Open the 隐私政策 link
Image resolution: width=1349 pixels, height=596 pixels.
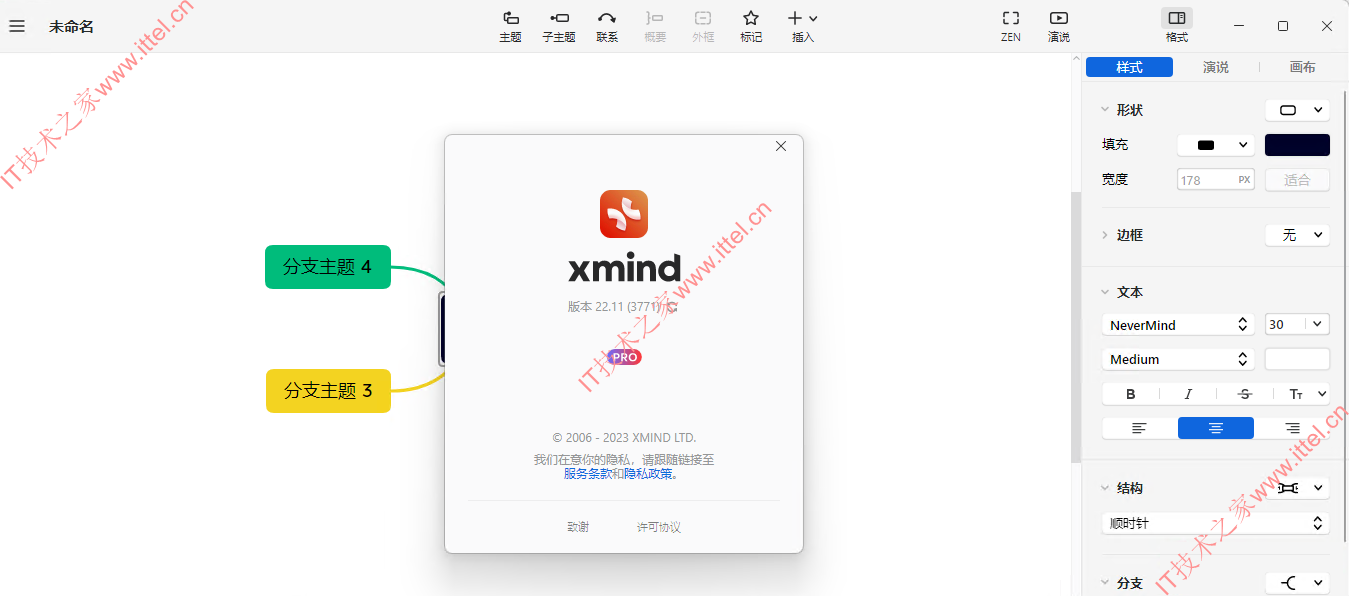point(649,474)
